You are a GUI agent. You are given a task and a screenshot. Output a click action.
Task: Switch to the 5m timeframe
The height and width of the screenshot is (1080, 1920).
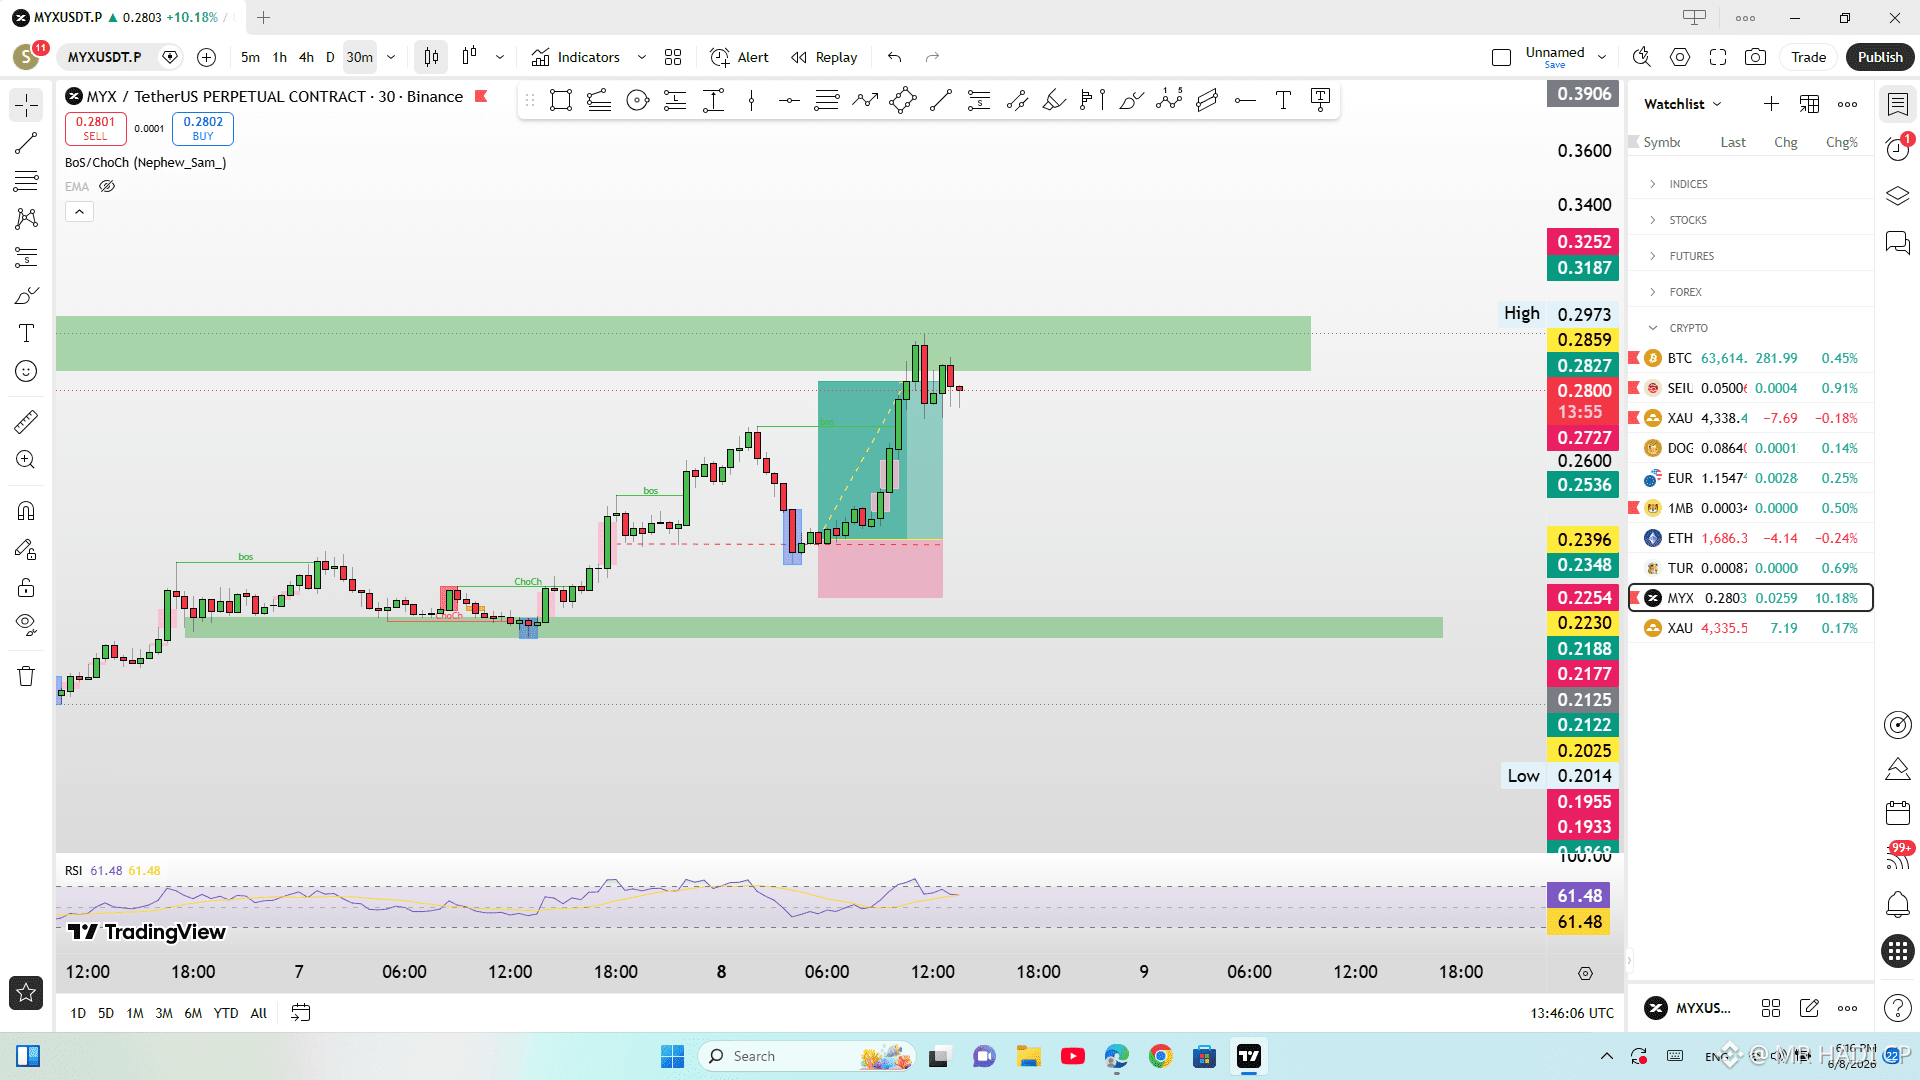click(250, 57)
